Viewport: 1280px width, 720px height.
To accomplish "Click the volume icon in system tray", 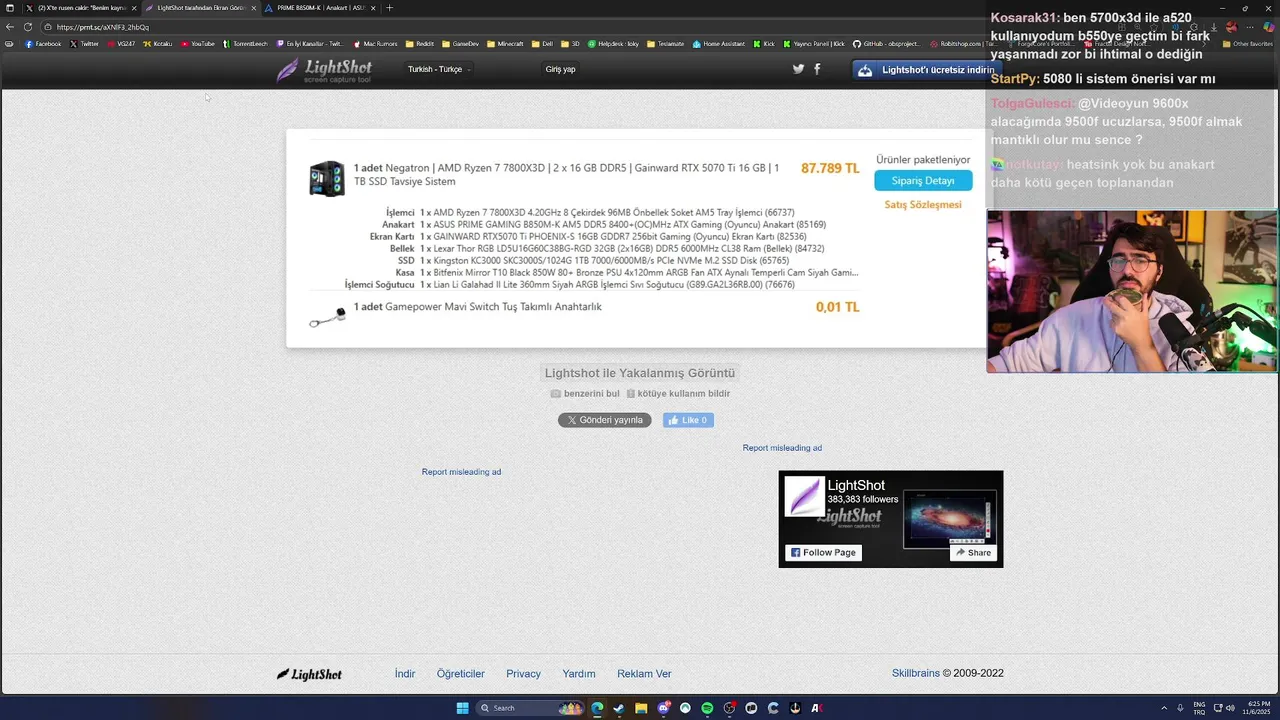I will tap(1230, 708).
